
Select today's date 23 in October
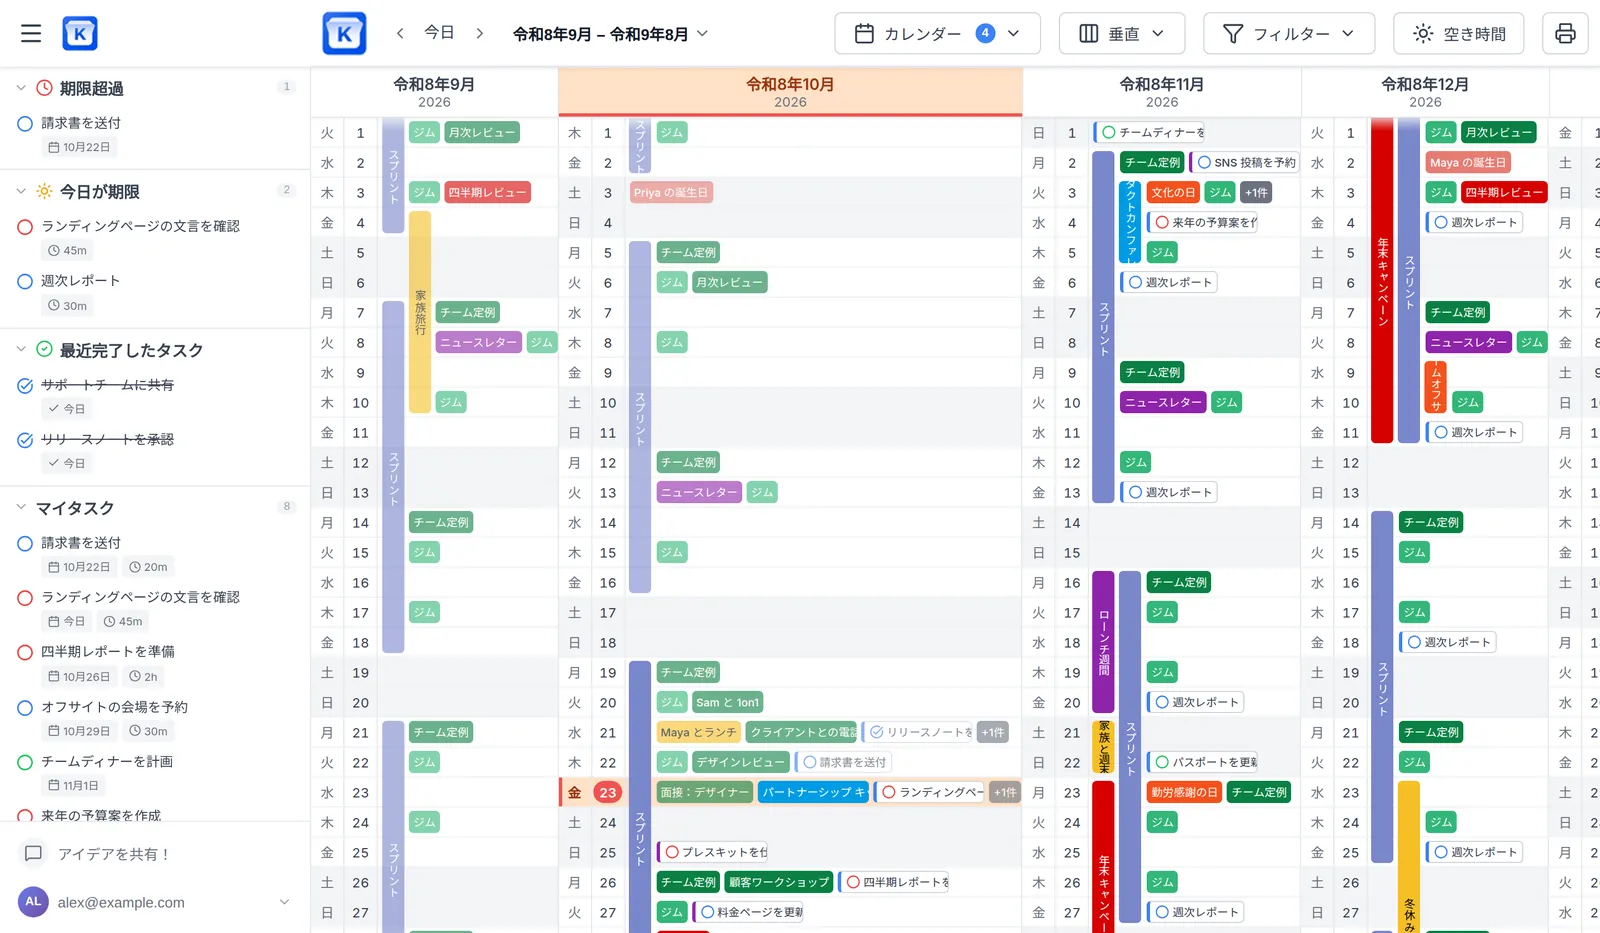tap(607, 792)
